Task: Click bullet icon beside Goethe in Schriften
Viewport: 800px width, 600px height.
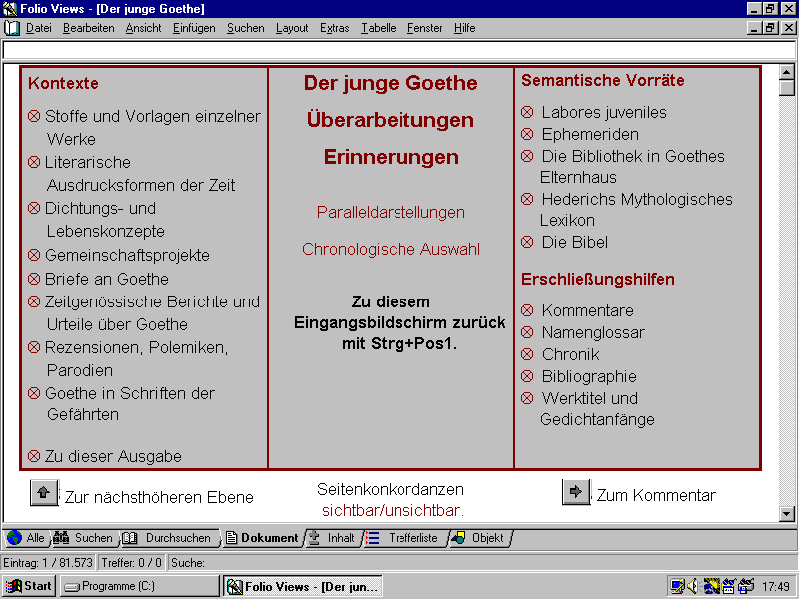Action: (34, 393)
